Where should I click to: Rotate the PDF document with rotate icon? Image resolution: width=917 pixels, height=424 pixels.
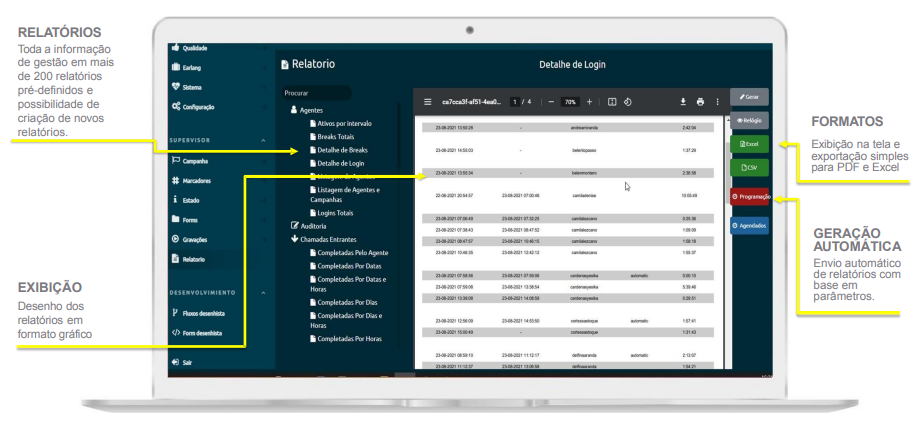(x=627, y=102)
